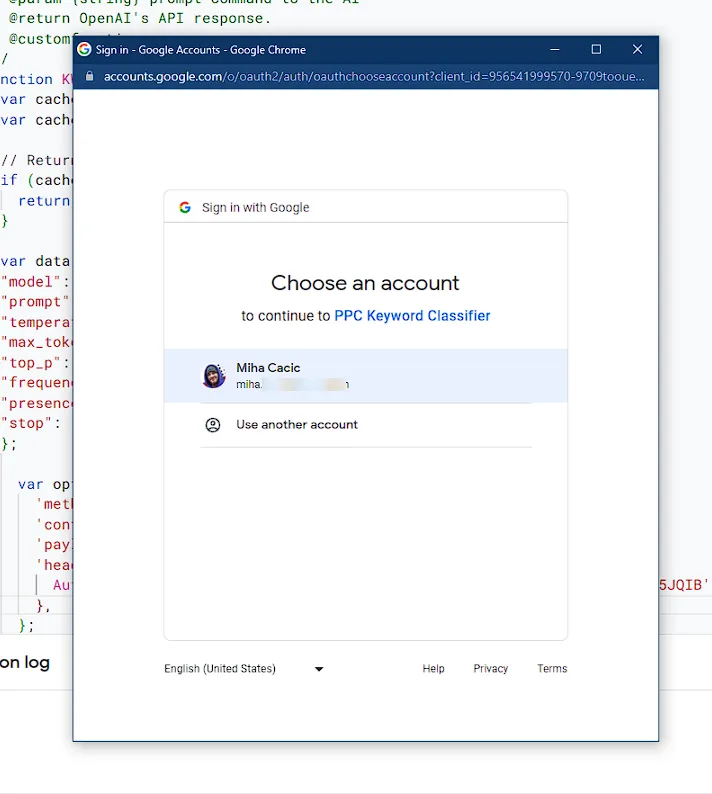Screen dimensions: 712x794
Task: Click the Google favicon in the title bar
Action: point(84,49)
